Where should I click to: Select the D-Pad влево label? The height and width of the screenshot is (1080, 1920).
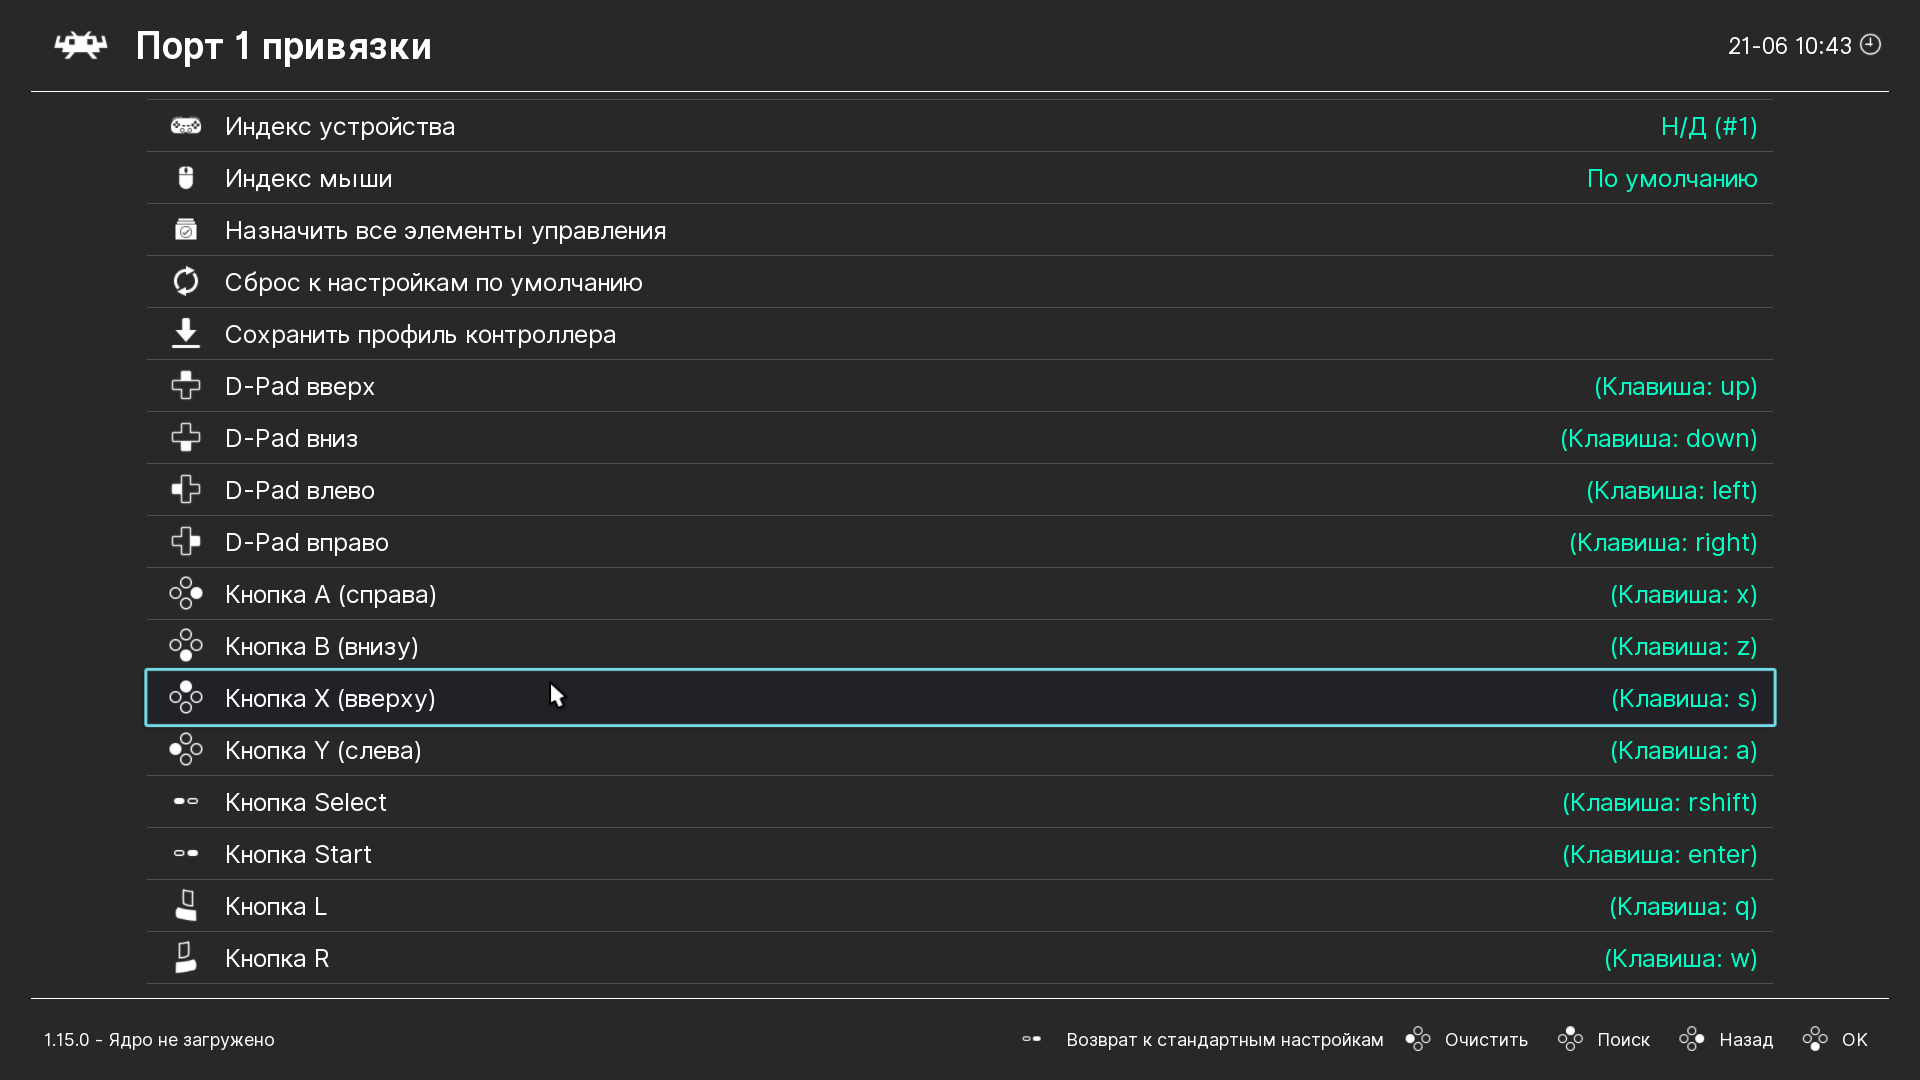[300, 490]
